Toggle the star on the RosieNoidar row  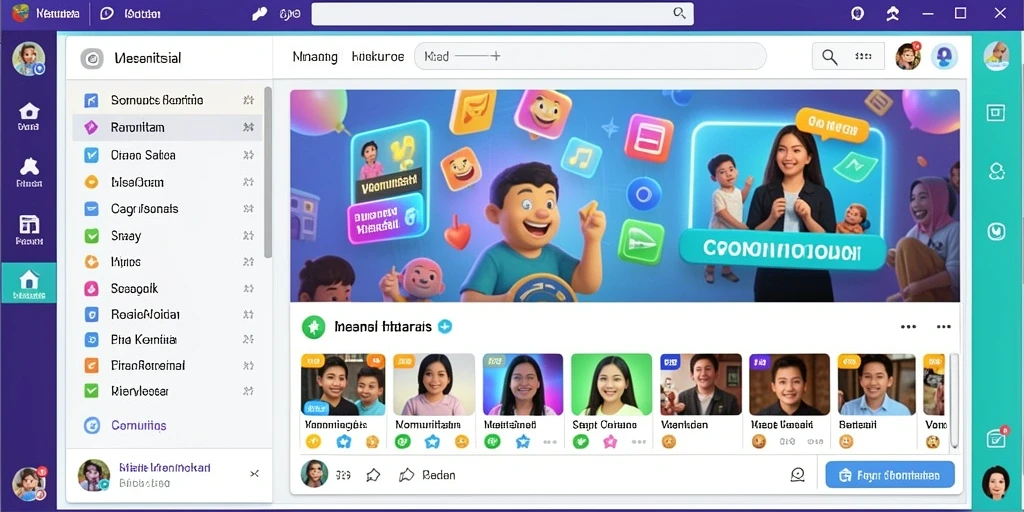coord(248,314)
